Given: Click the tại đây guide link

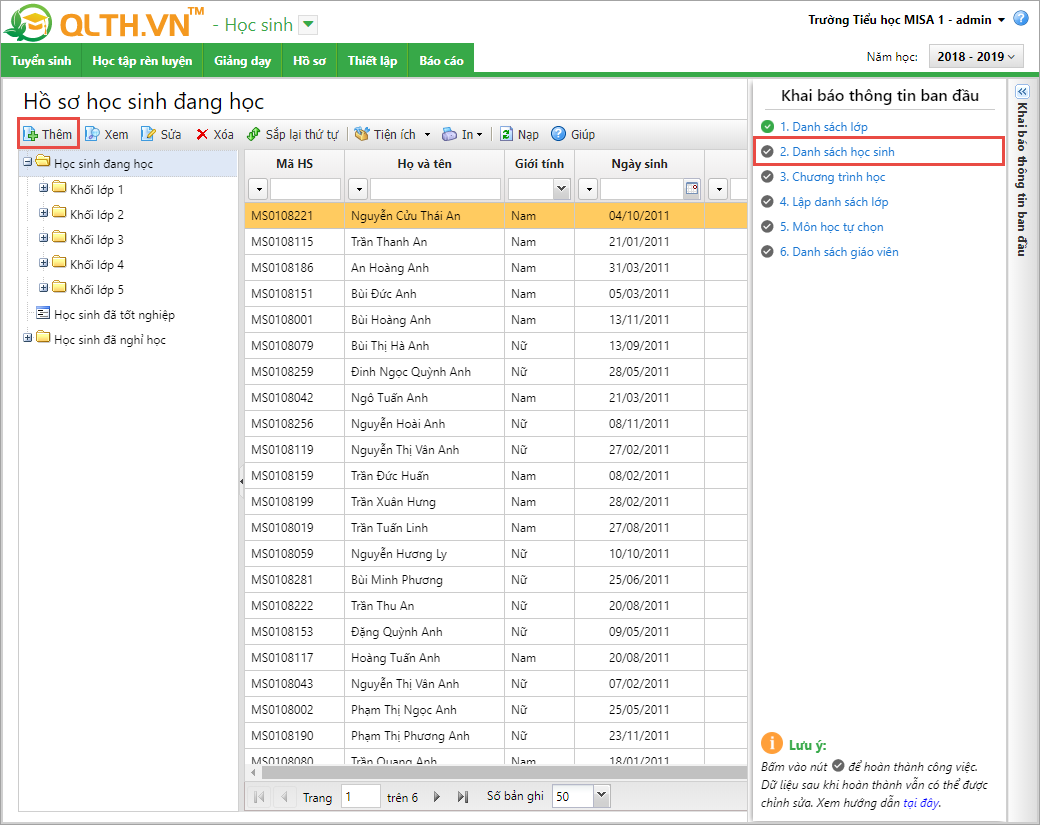Looking at the screenshot, I should pos(920,802).
